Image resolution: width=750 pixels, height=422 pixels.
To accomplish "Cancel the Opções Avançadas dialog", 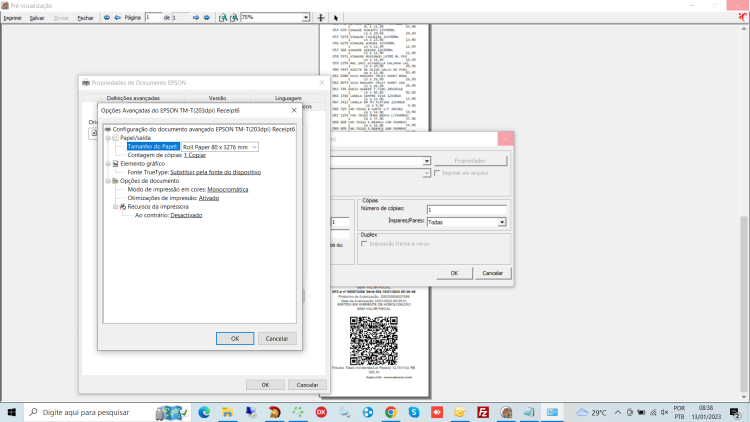I will click(x=277, y=338).
